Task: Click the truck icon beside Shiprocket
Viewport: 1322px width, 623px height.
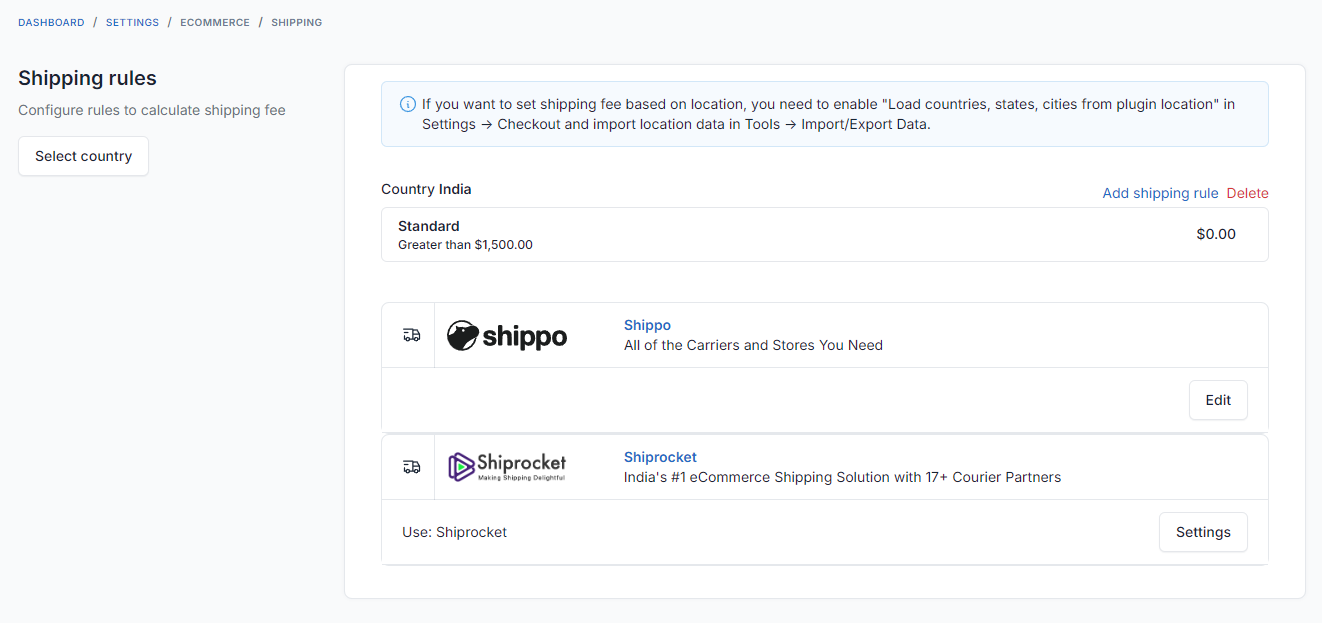Action: pos(411,467)
